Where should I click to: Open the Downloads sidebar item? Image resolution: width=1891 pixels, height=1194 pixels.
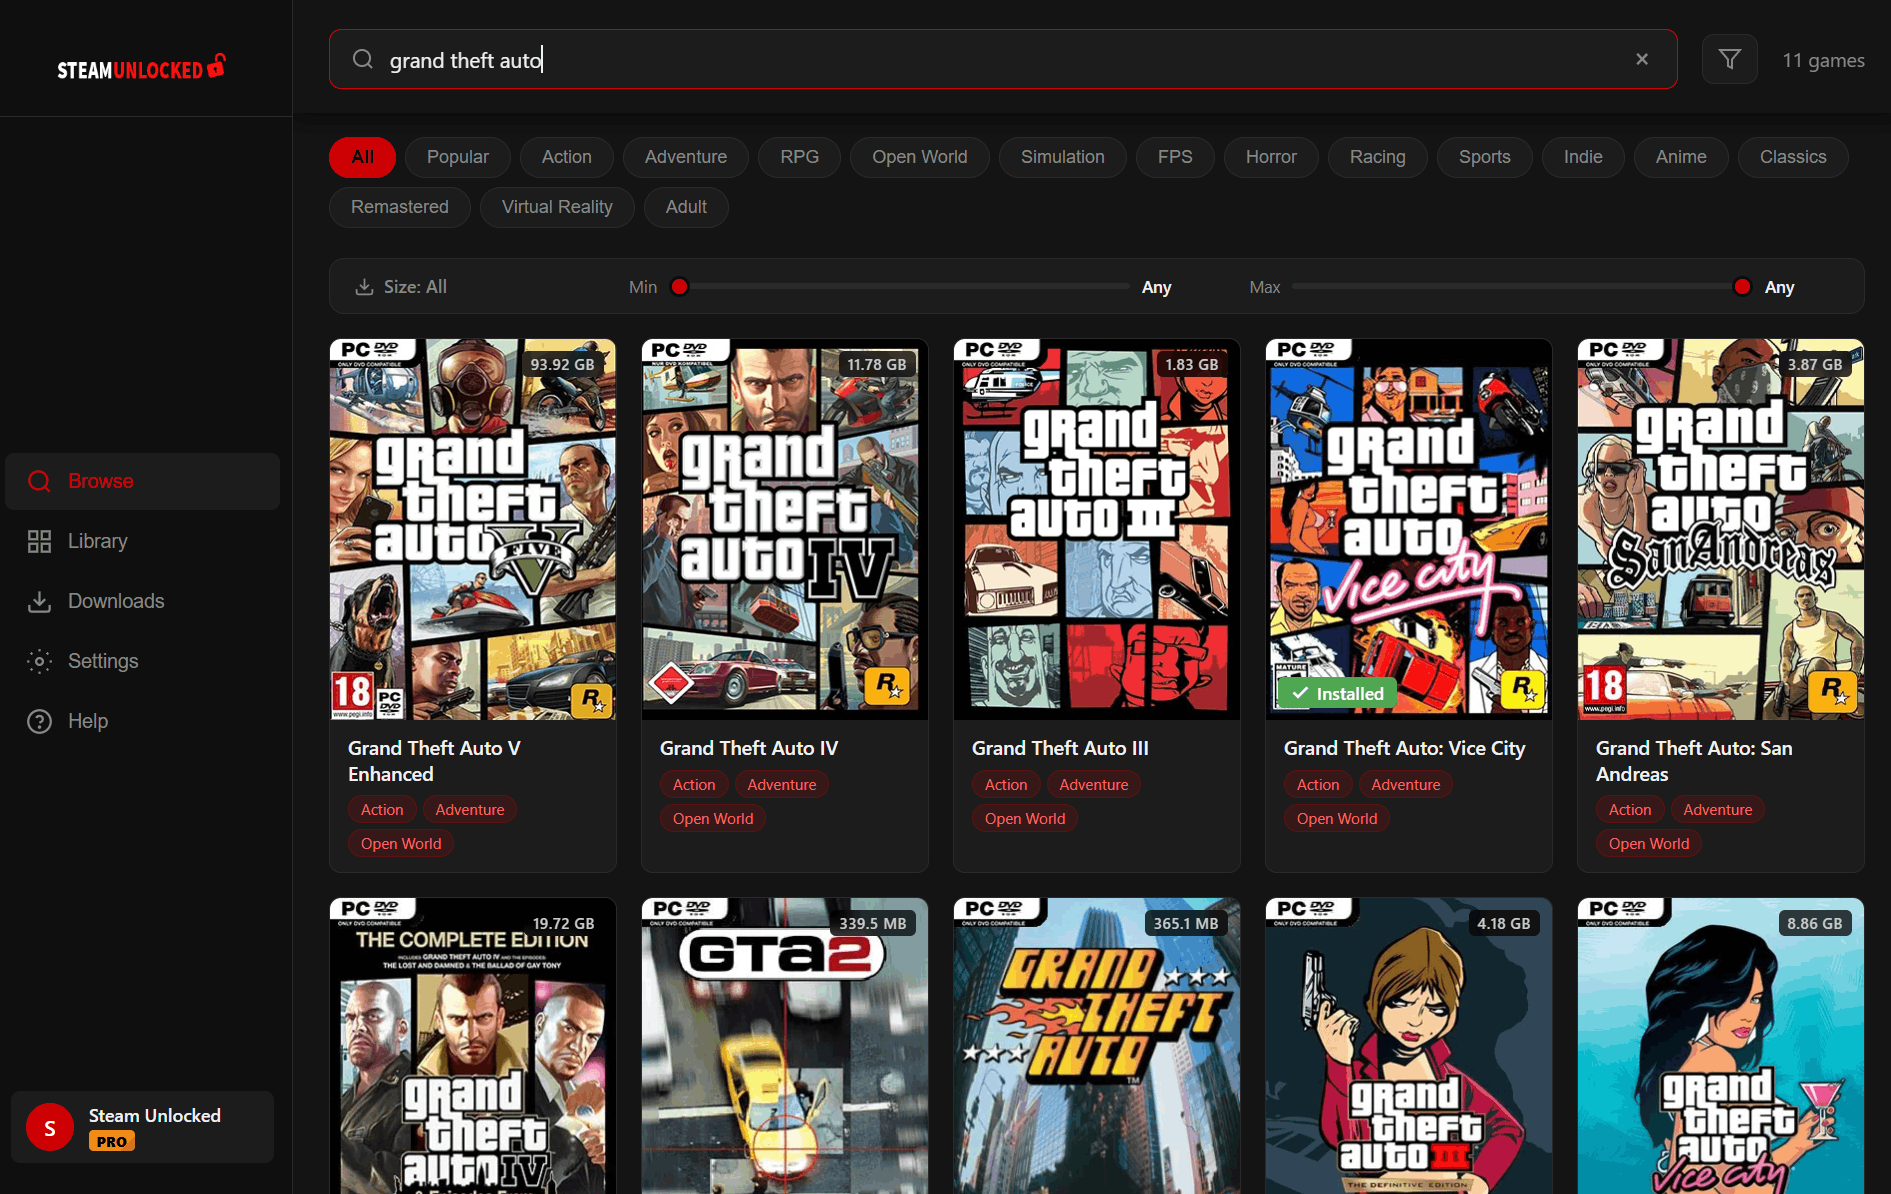click(x=143, y=601)
